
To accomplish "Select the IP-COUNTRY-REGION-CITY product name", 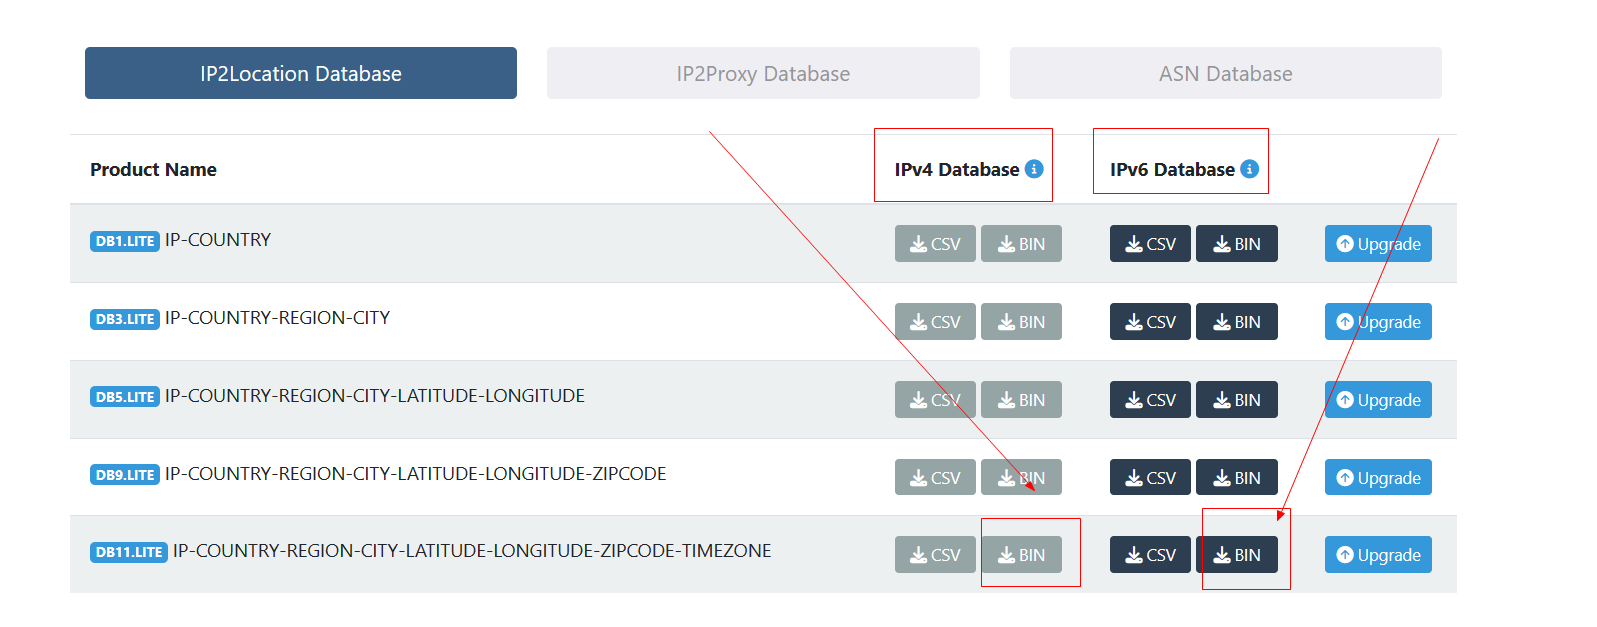I will click(277, 318).
